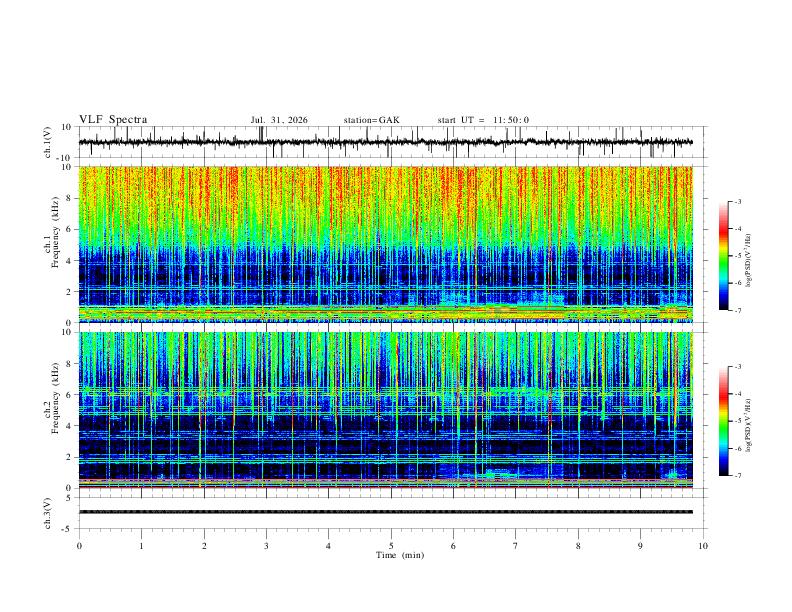The height and width of the screenshot is (612, 792).
Task: Click the 0 minute tick label on time axis
Action: pyautogui.click(x=79, y=546)
